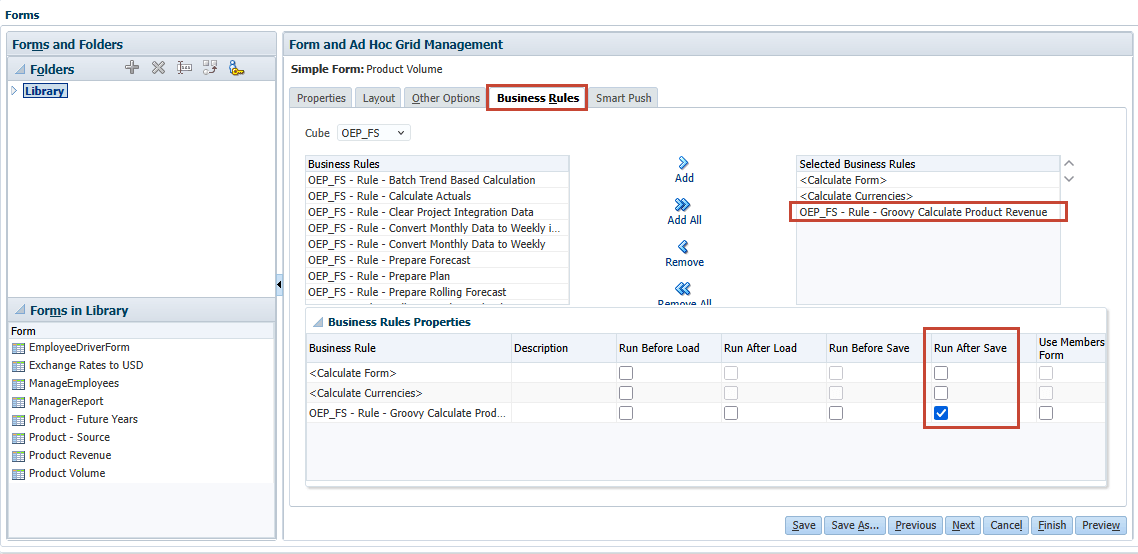Toggle Run Before Load for Calculate Currencies
1138x554 pixels.
pyautogui.click(x=626, y=393)
